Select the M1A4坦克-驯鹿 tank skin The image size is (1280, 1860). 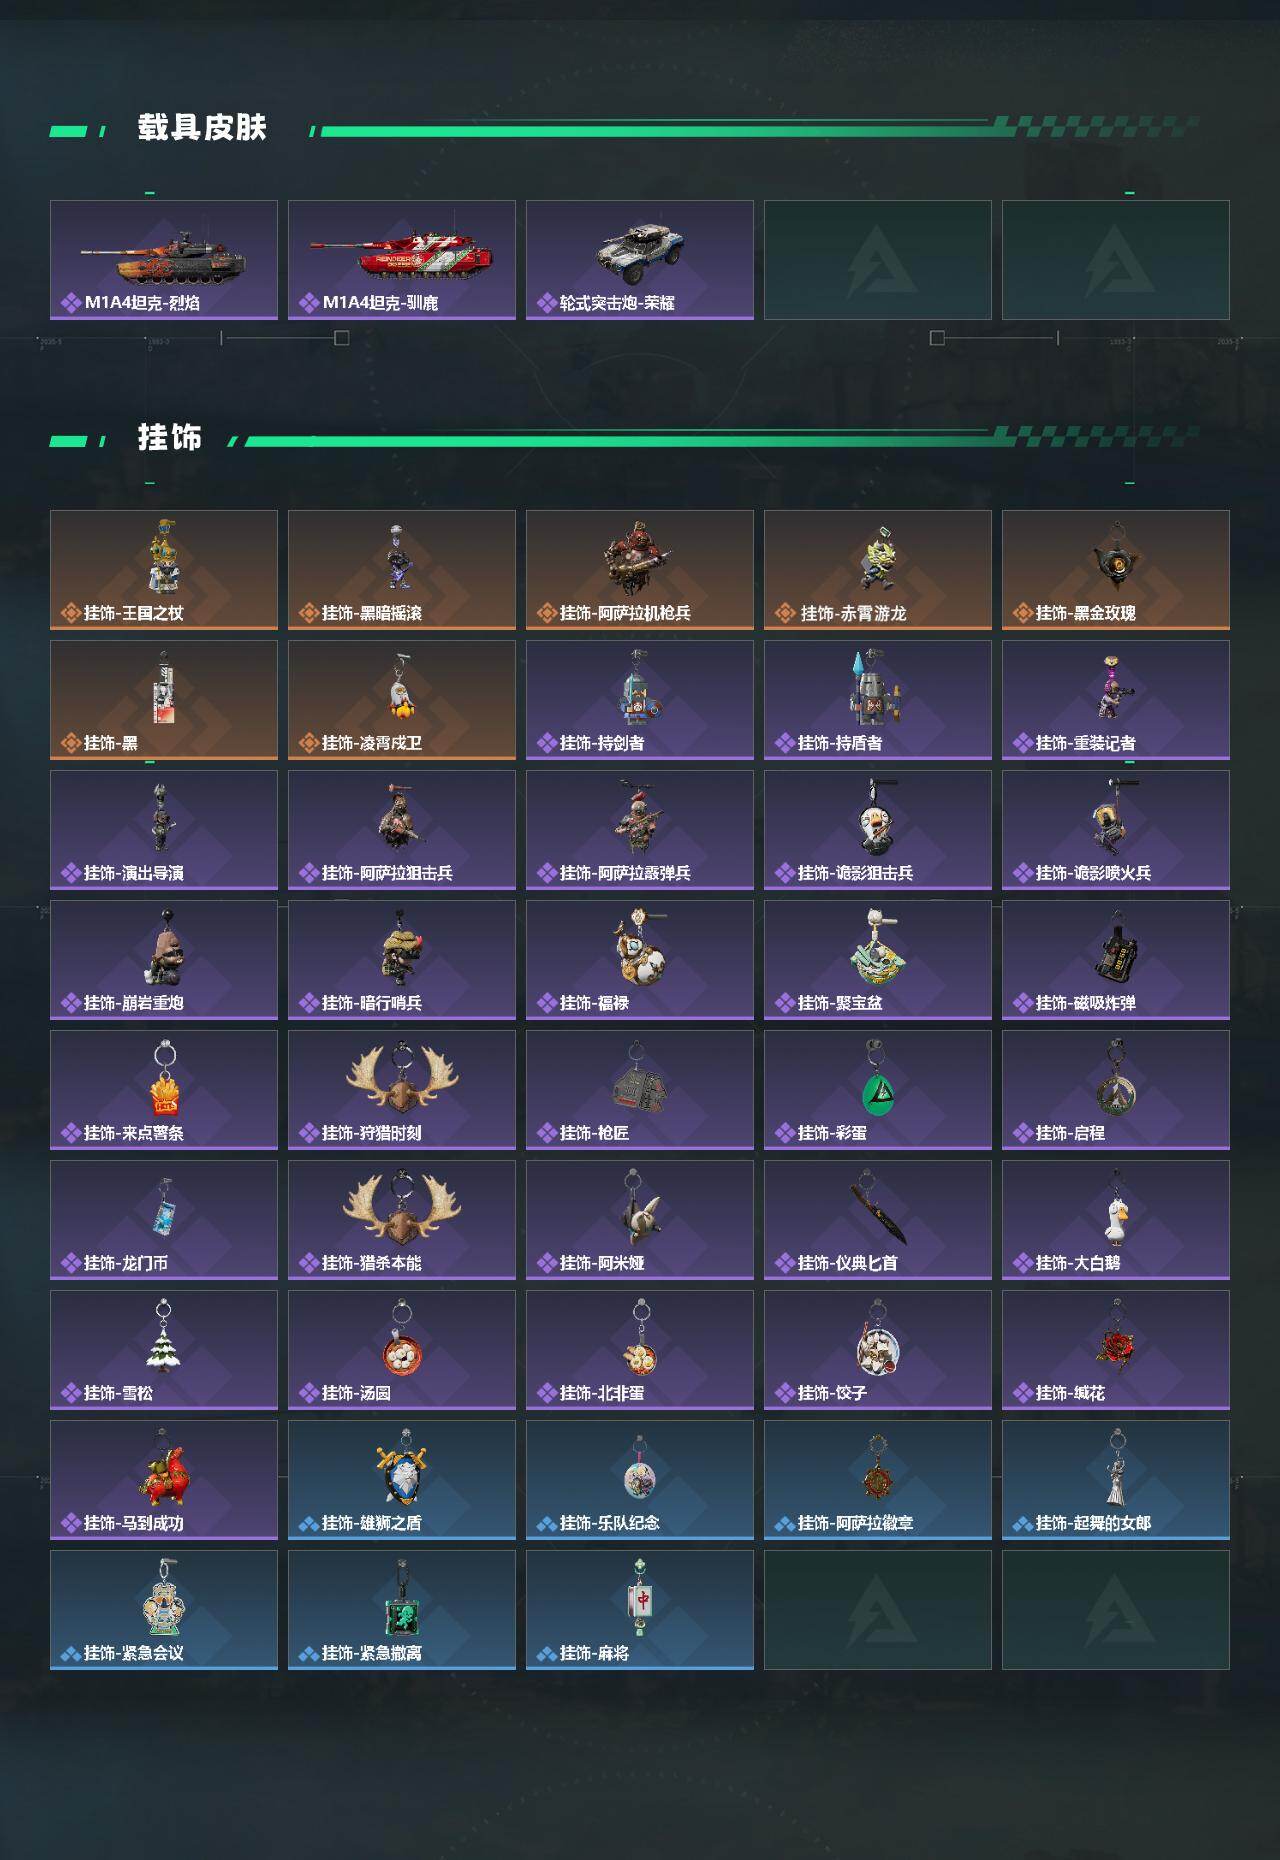click(x=402, y=260)
